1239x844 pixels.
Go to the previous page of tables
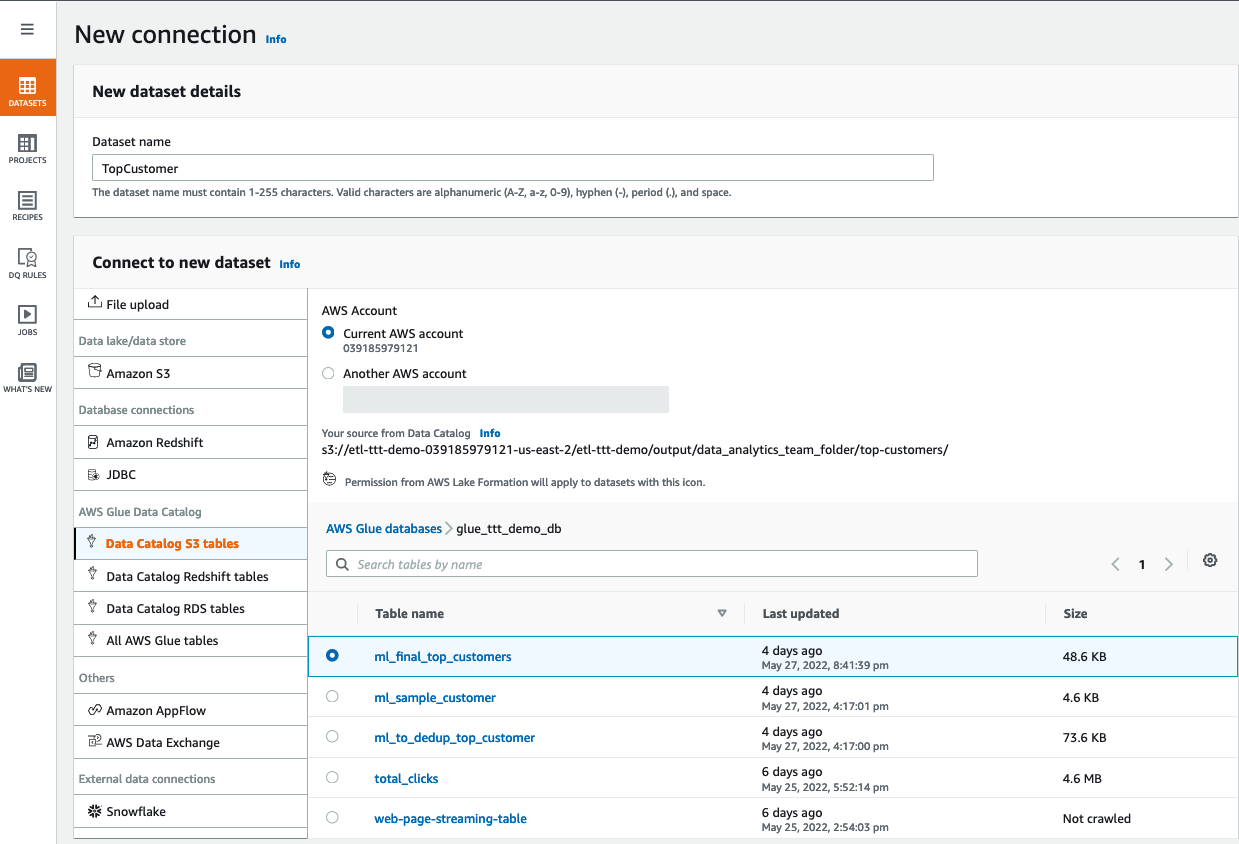(1115, 564)
